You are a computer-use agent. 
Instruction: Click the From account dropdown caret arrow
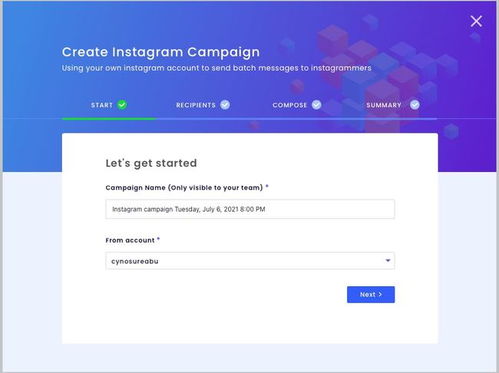388,260
